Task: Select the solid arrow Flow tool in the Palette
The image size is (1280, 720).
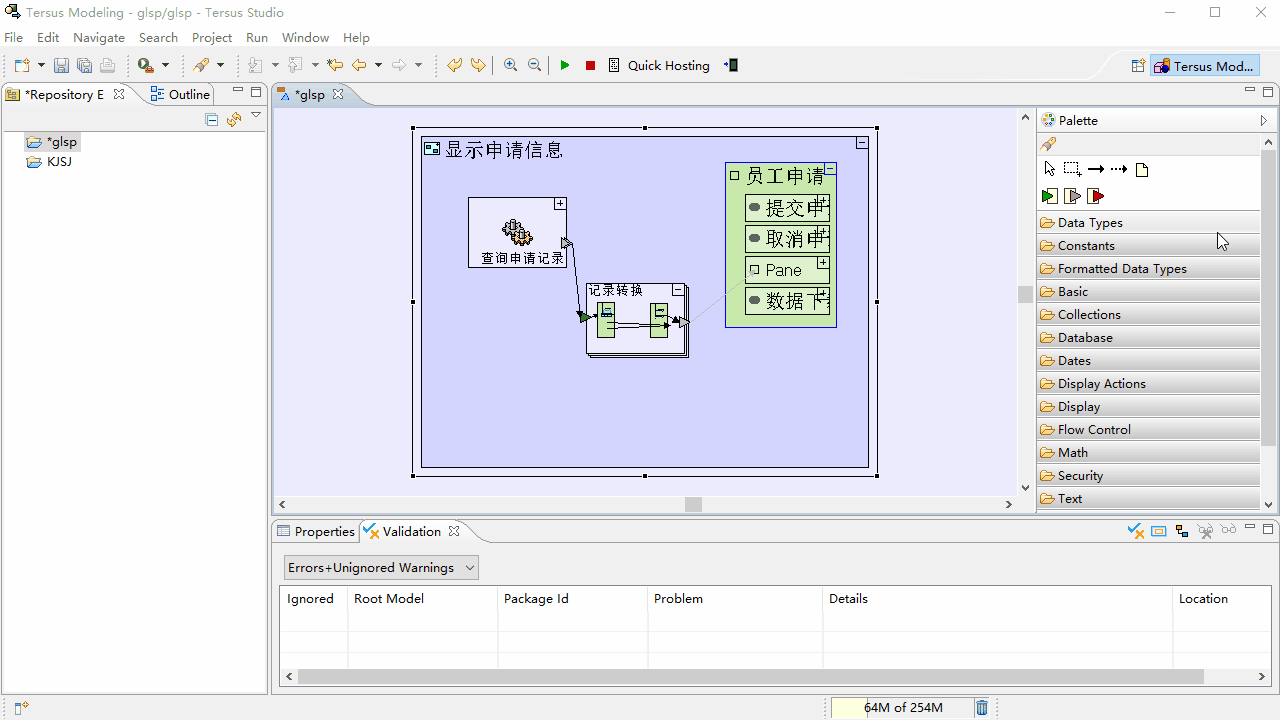Action: coord(1096,170)
